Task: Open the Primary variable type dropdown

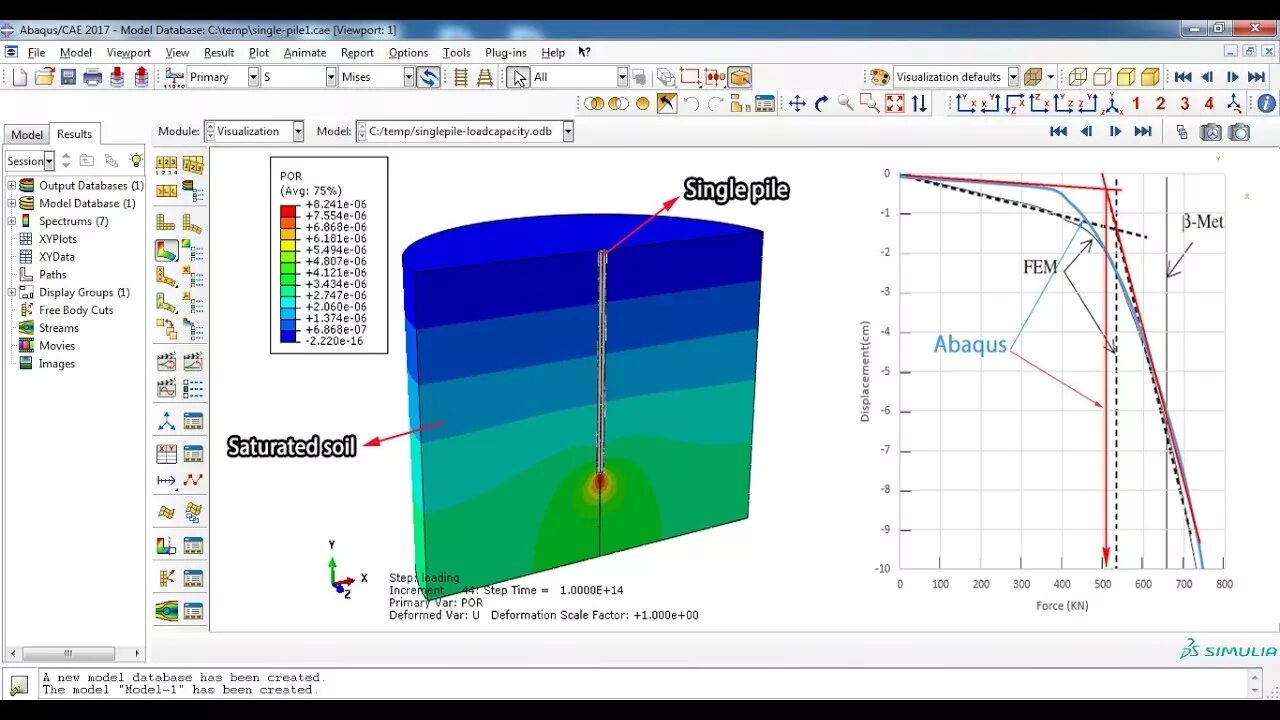Action: pyautogui.click(x=253, y=77)
